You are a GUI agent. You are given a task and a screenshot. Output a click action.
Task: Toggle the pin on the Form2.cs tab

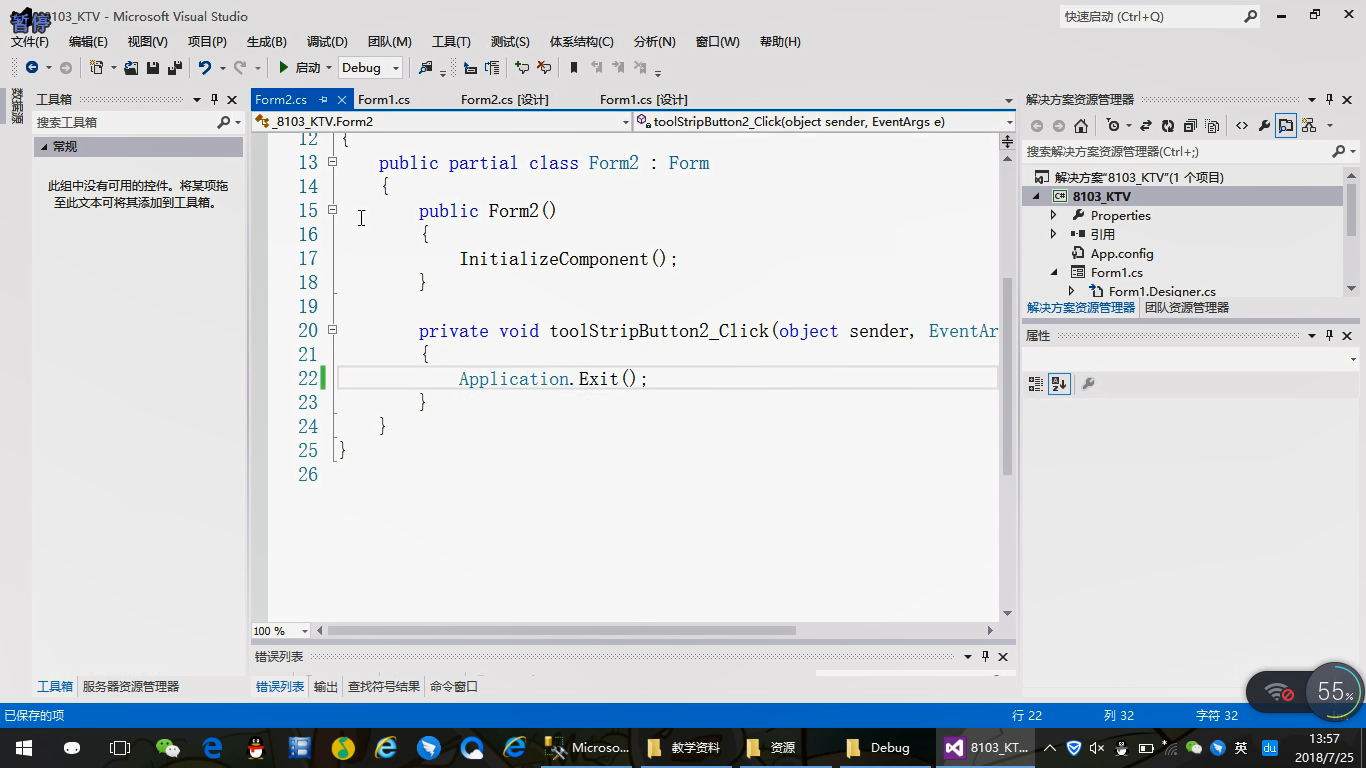pyautogui.click(x=323, y=99)
